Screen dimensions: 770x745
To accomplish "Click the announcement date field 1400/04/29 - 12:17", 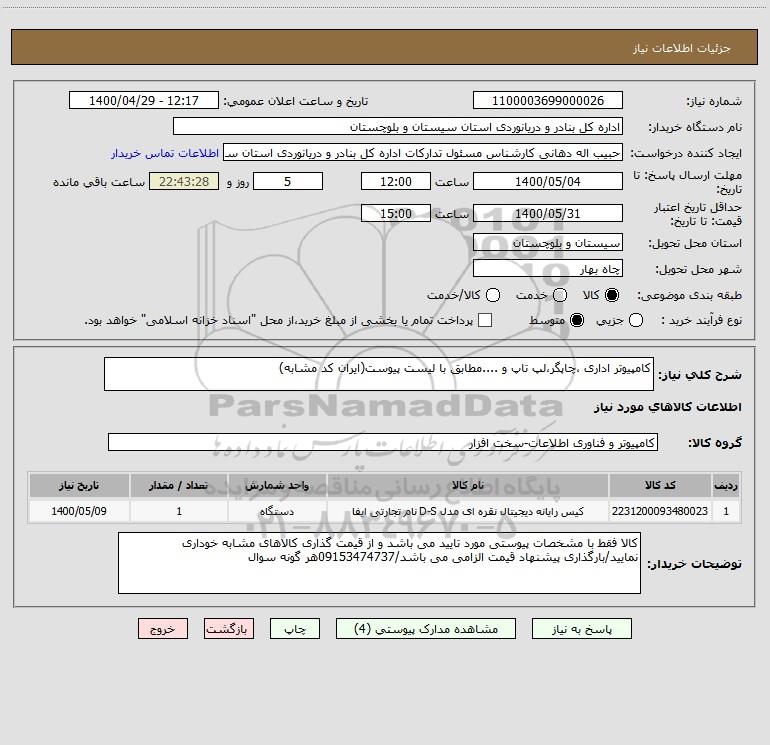I will click(144, 101).
